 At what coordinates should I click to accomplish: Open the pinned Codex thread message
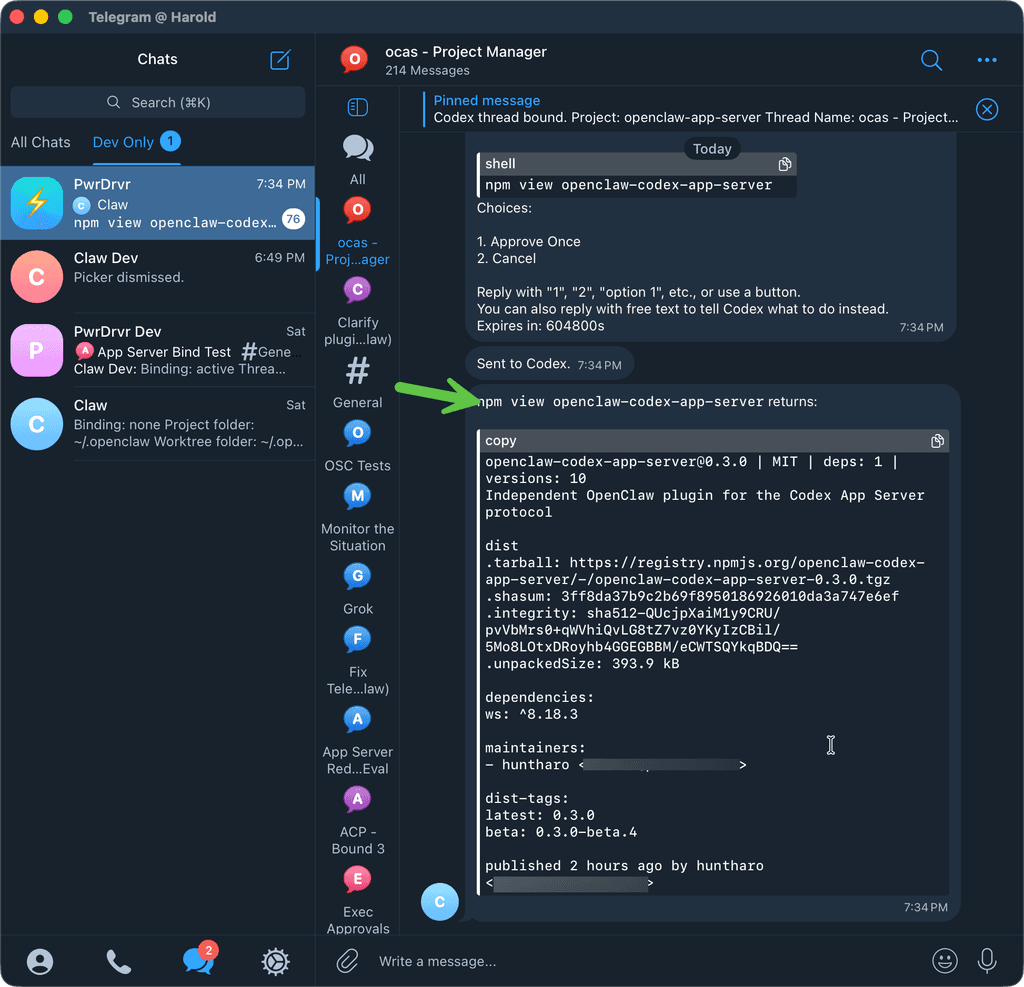point(695,109)
